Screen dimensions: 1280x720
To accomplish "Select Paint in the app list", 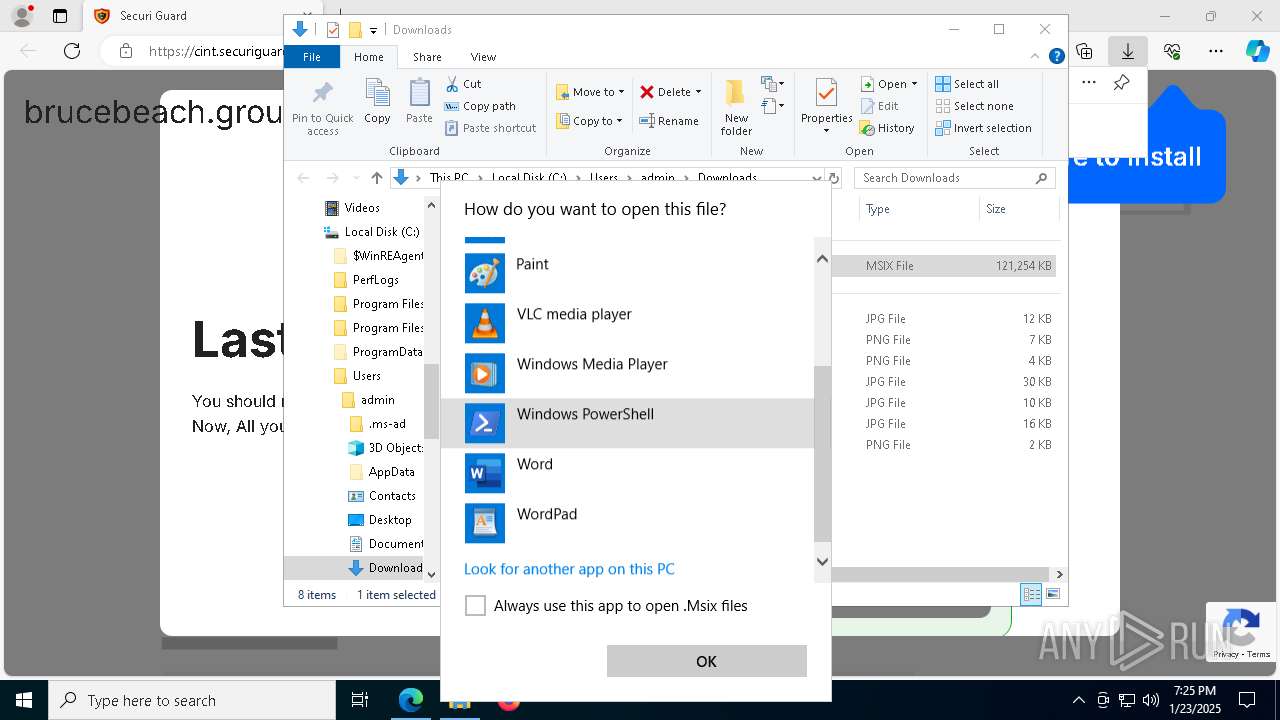I will tap(627, 273).
